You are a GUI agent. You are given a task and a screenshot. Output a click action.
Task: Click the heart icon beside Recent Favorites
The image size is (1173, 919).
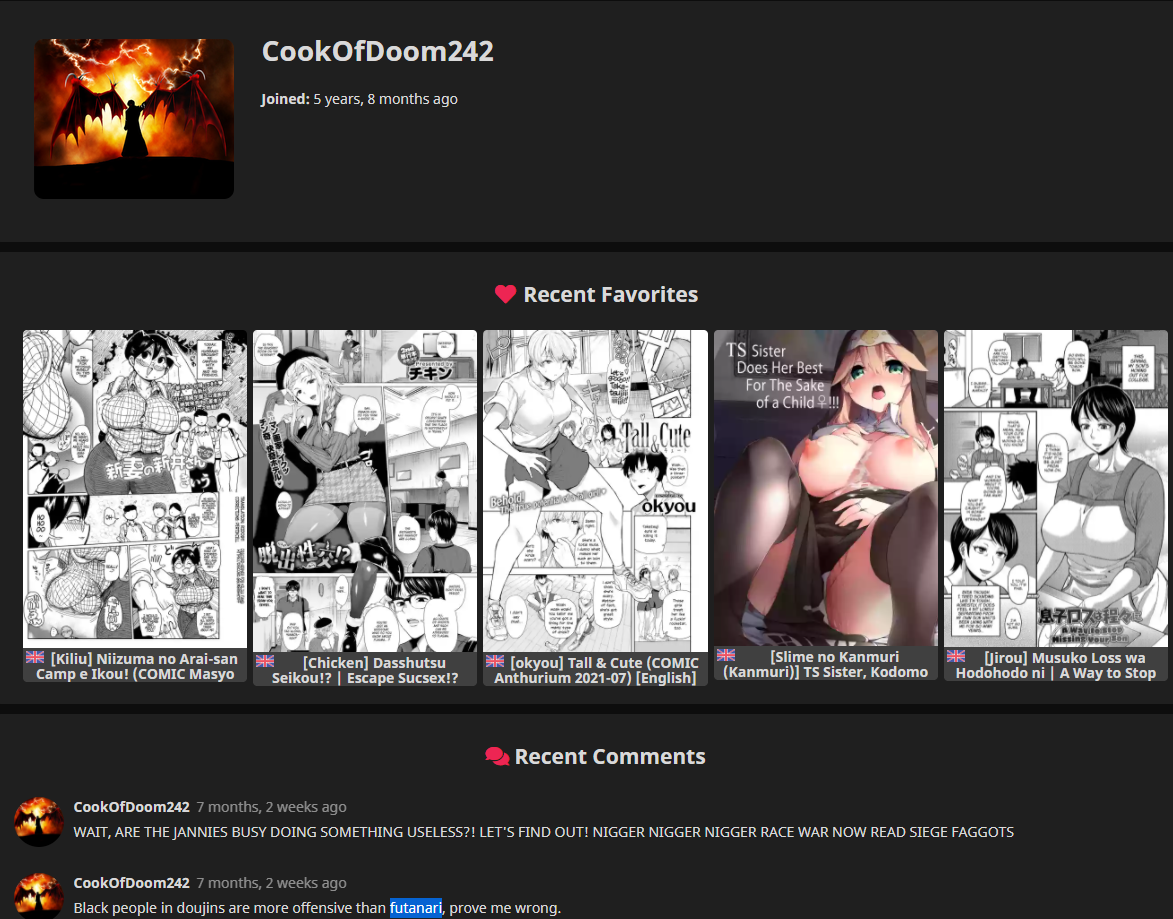(506, 295)
